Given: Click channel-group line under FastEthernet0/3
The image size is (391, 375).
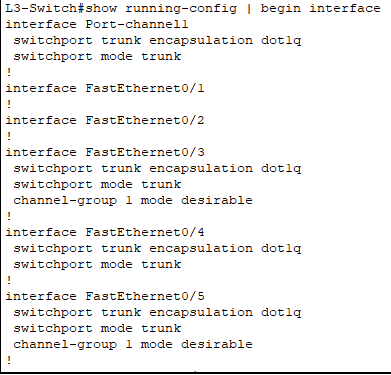Looking at the screenshot, I should point(133,201).
